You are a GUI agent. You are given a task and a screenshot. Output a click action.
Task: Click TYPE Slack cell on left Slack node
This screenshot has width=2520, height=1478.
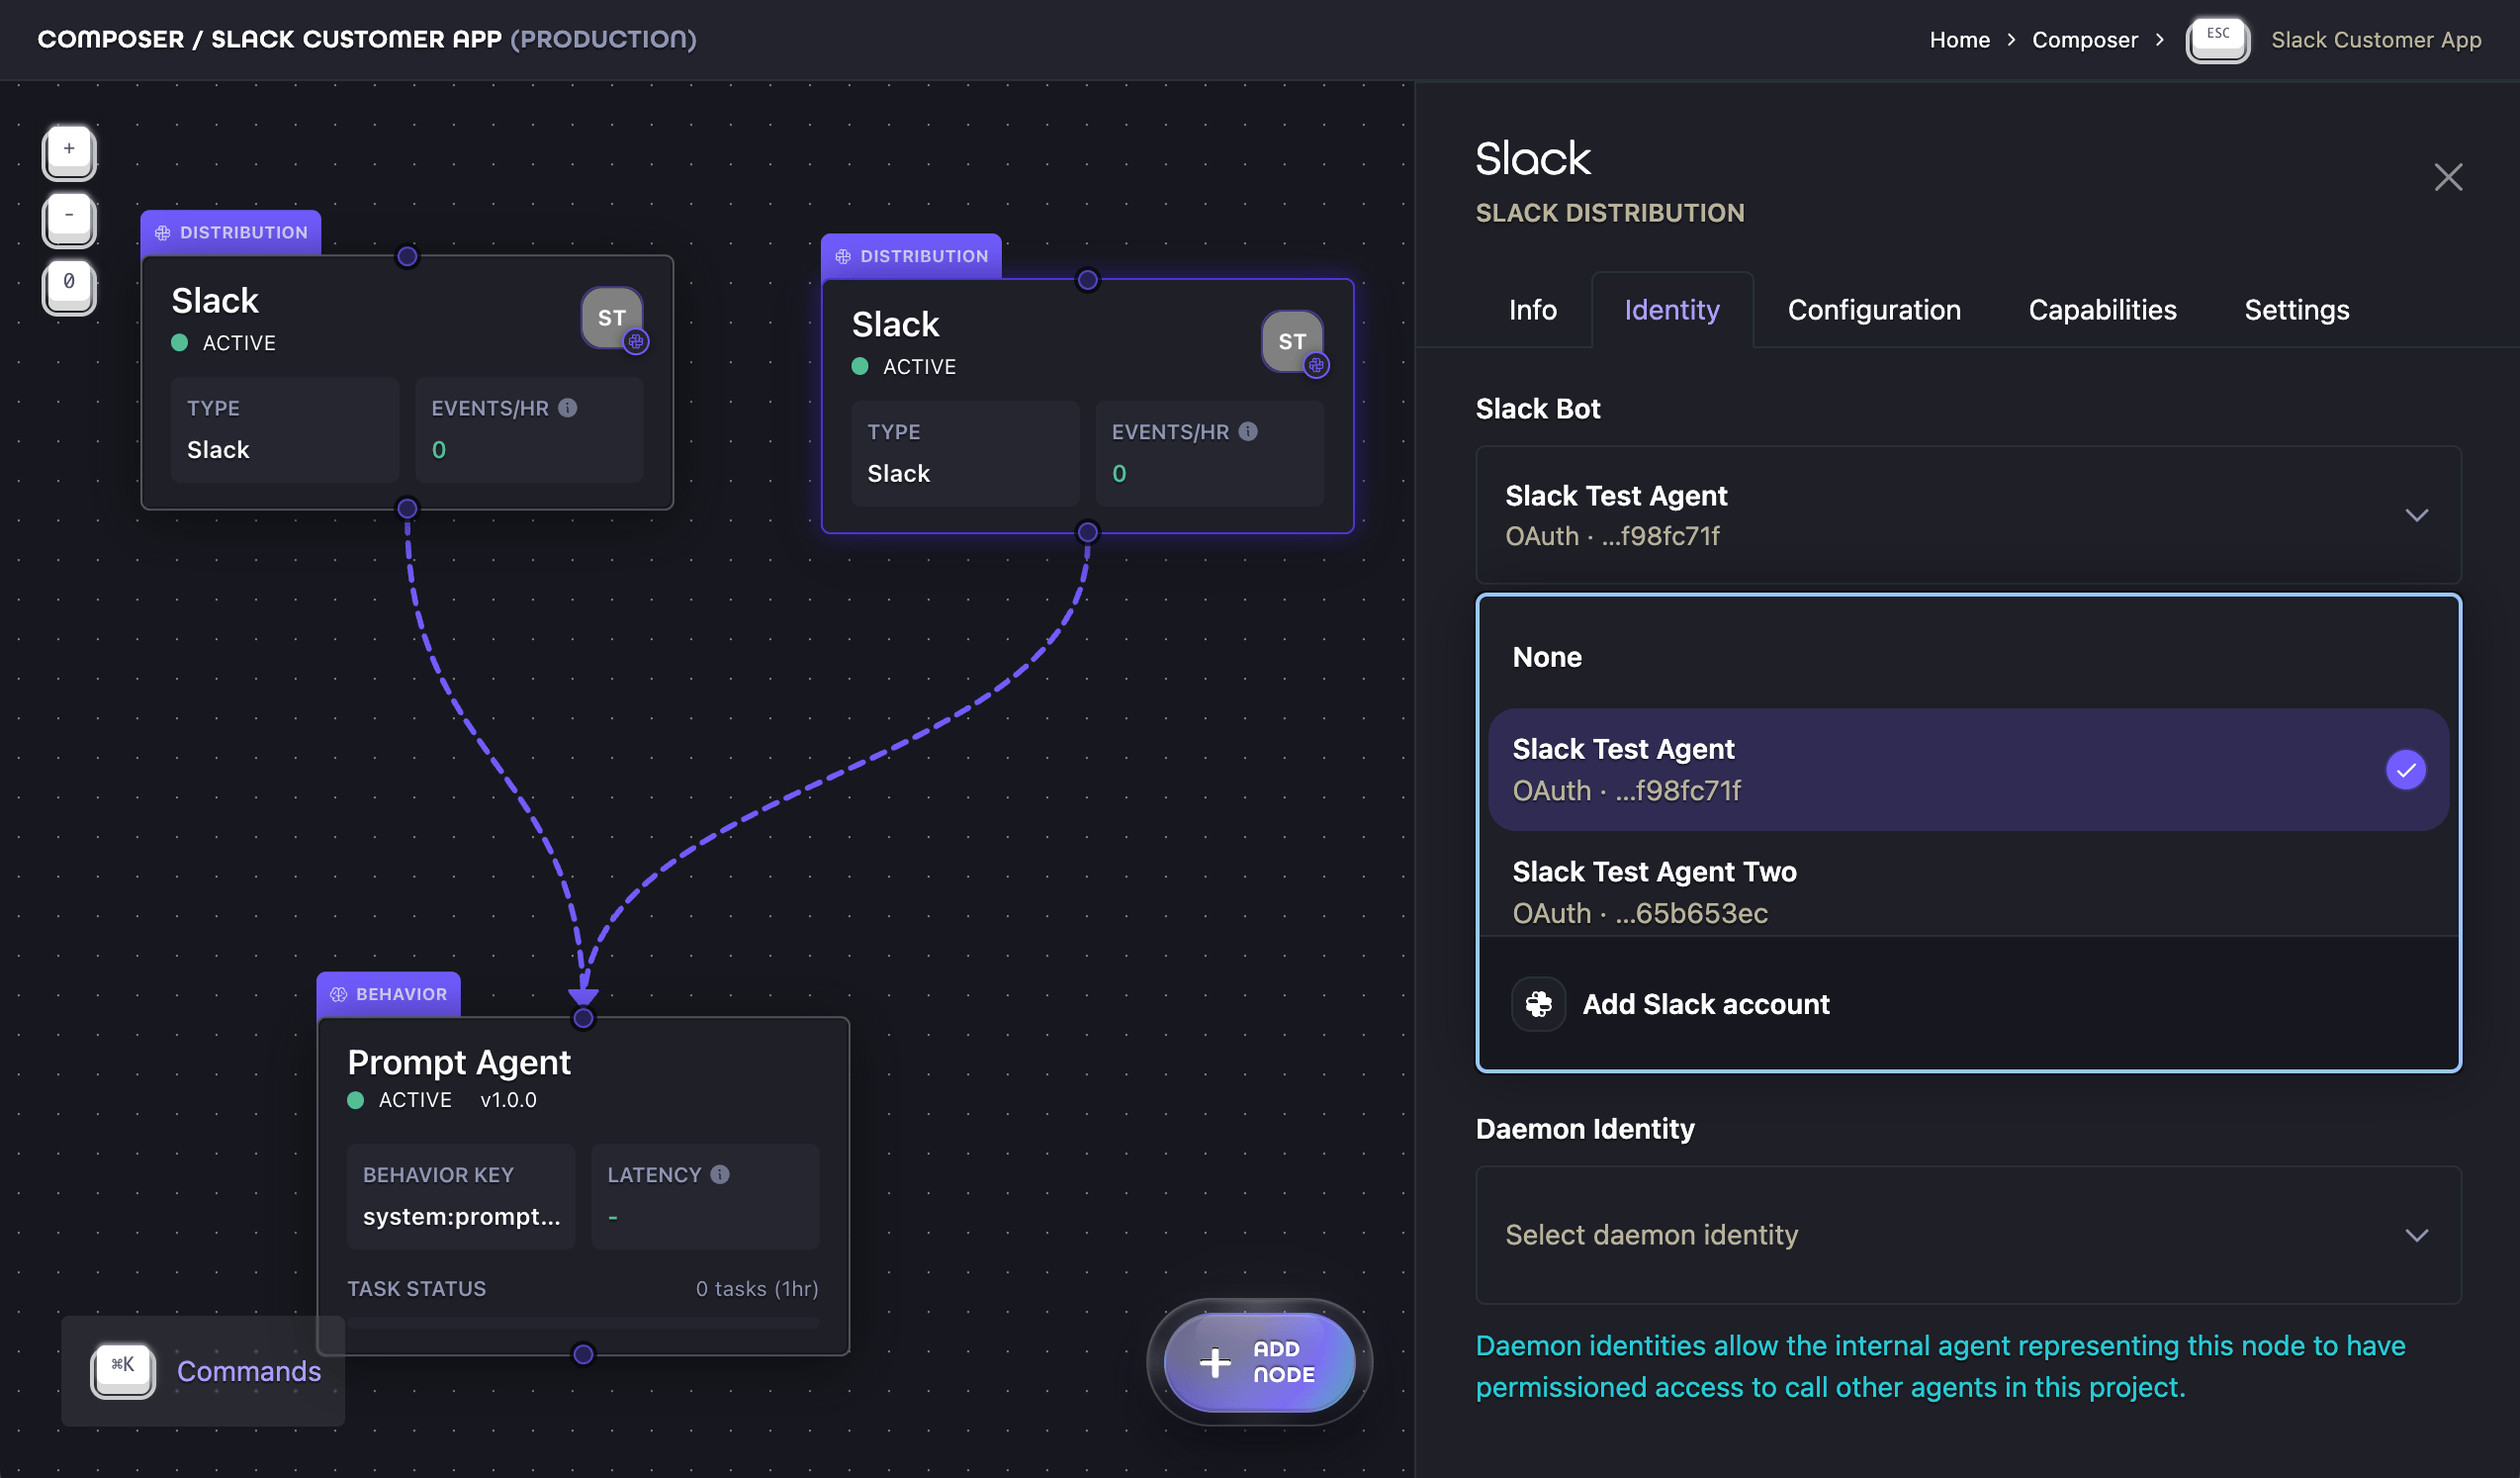click(x=285, y=430)
